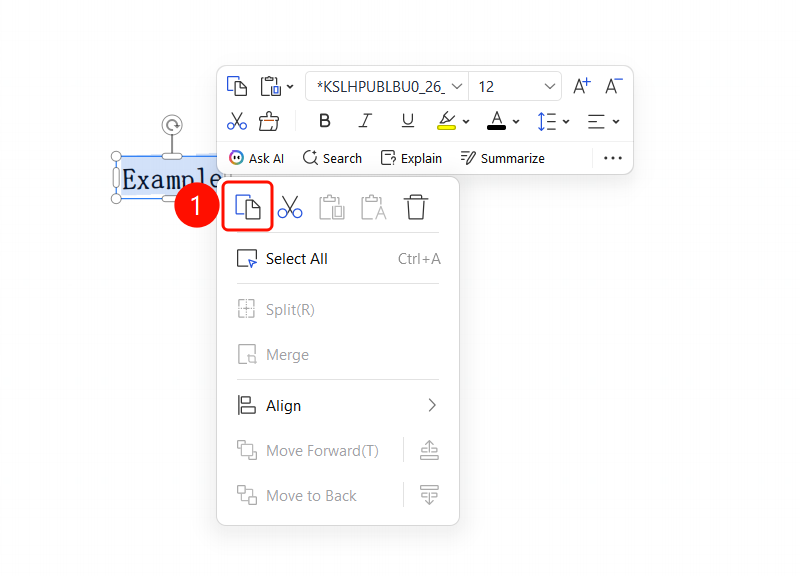Click the Cut scissors in the floating toolbar
Viewport: 800px width, 576px height.
(x=237, y=121)
